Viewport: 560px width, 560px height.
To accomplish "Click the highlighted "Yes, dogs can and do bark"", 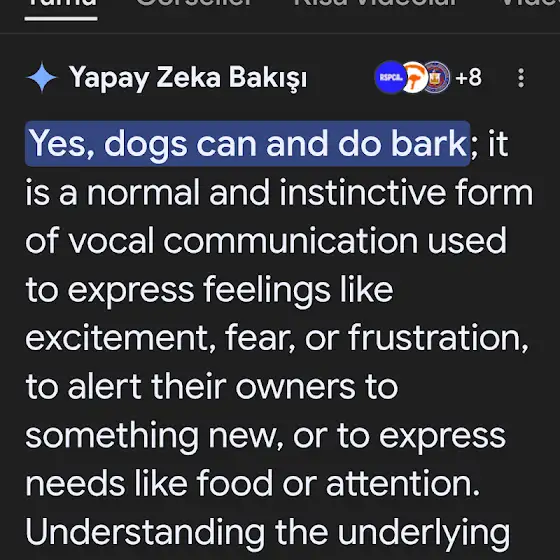I will click(248, 144).
